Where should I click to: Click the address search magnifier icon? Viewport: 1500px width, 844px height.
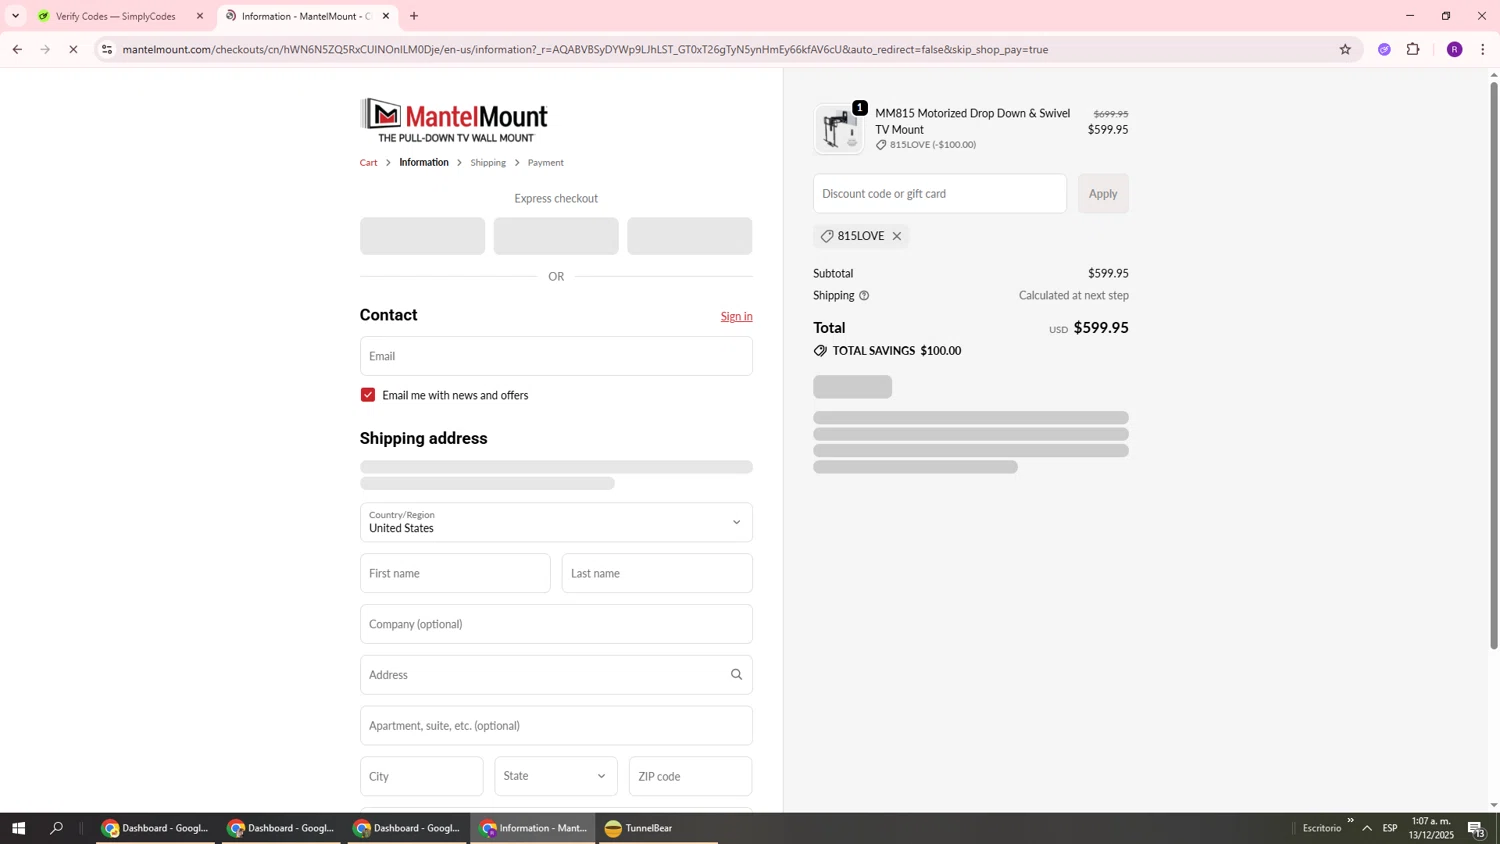[x=736, y=675]
